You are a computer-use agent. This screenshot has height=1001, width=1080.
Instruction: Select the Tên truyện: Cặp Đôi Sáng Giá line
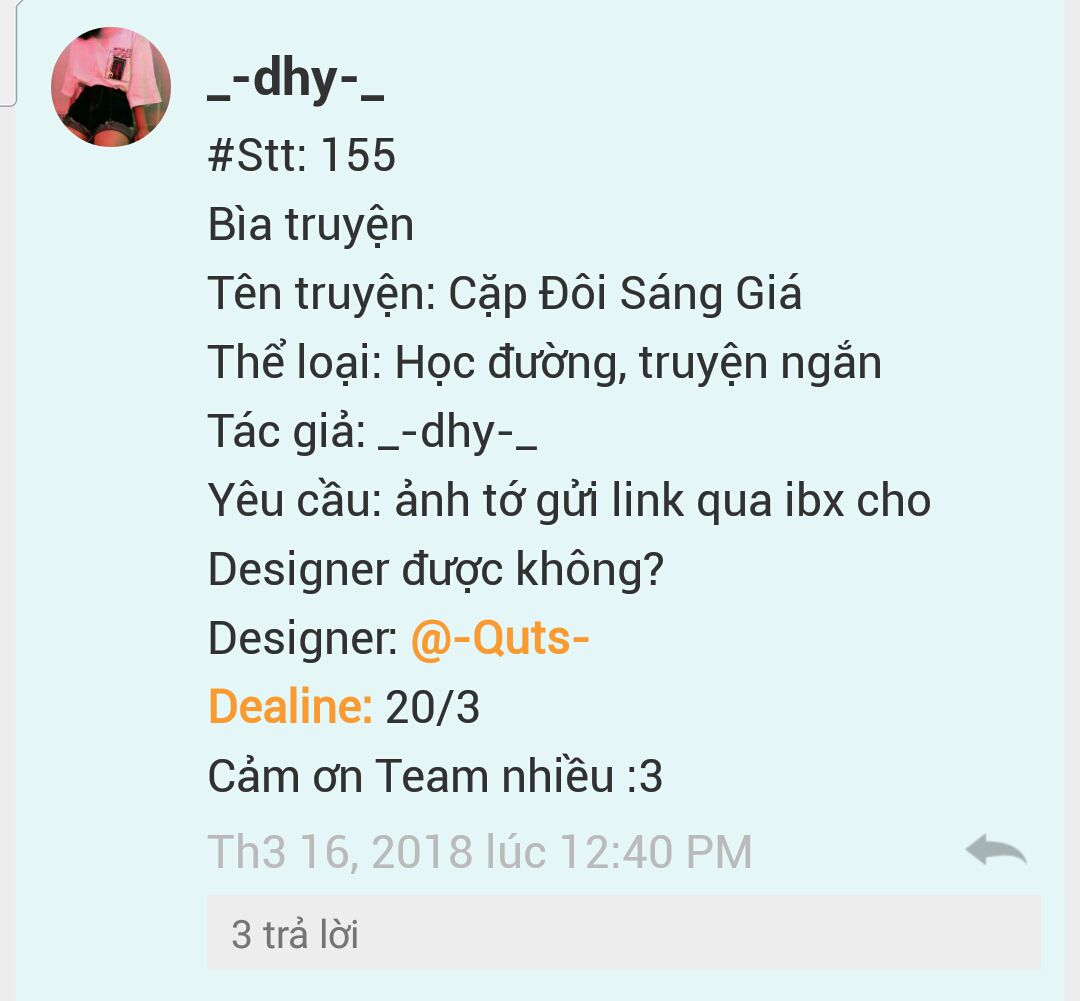[x=505, y=294]
